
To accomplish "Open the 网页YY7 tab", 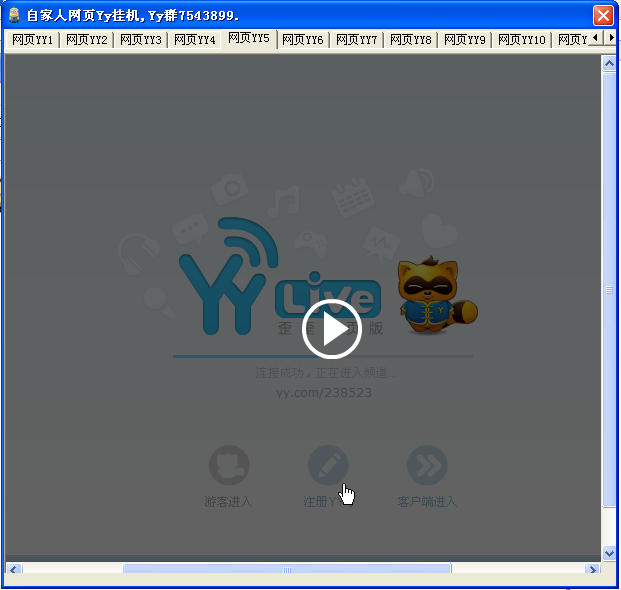I will [356, 40].
